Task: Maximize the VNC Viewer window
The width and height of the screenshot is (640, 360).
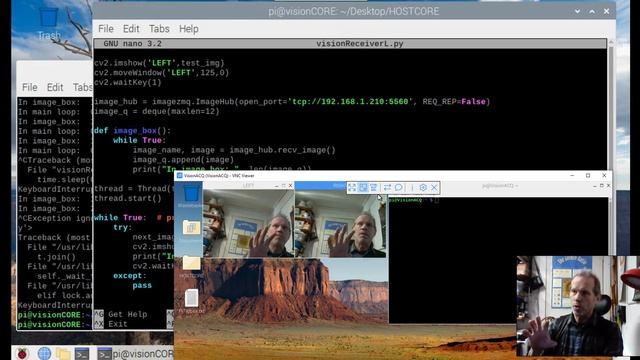Action: pos(588,176)
